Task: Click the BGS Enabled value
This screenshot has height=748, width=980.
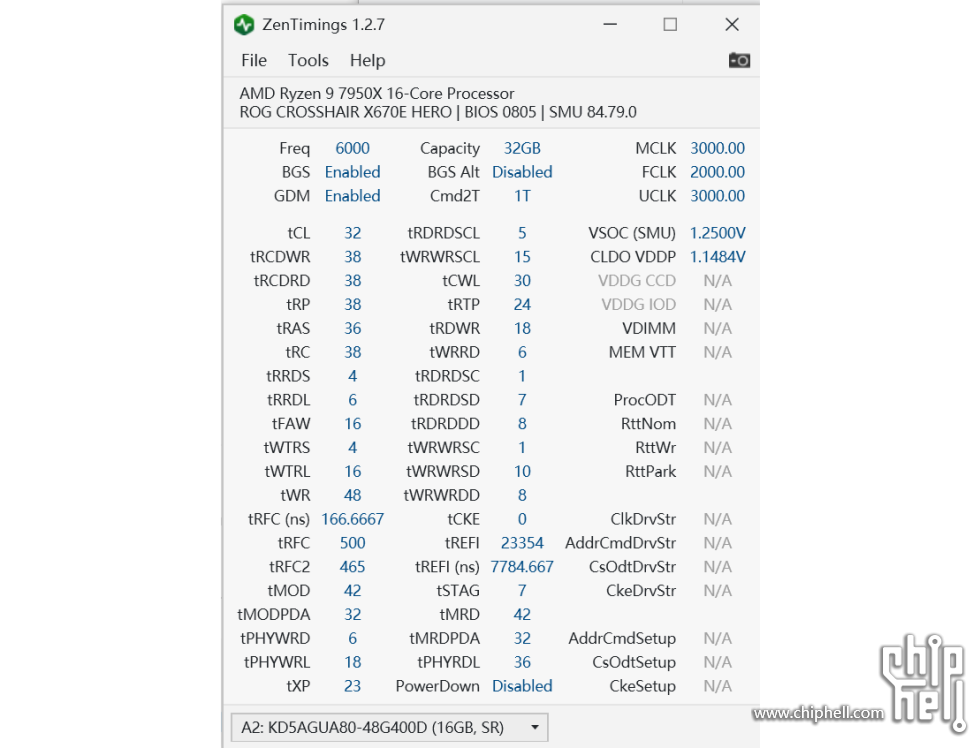Action: 352,172
